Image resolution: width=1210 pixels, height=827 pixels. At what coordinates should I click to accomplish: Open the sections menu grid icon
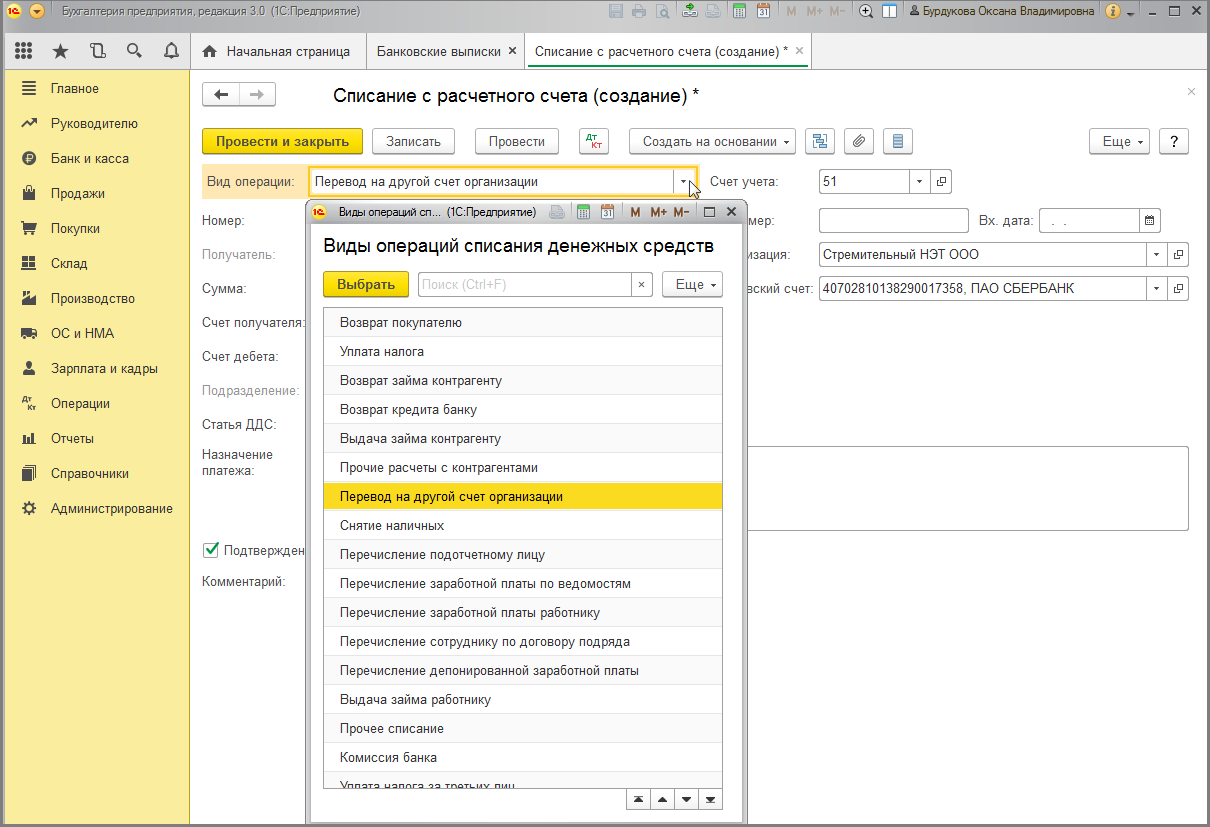coord(24,51)
